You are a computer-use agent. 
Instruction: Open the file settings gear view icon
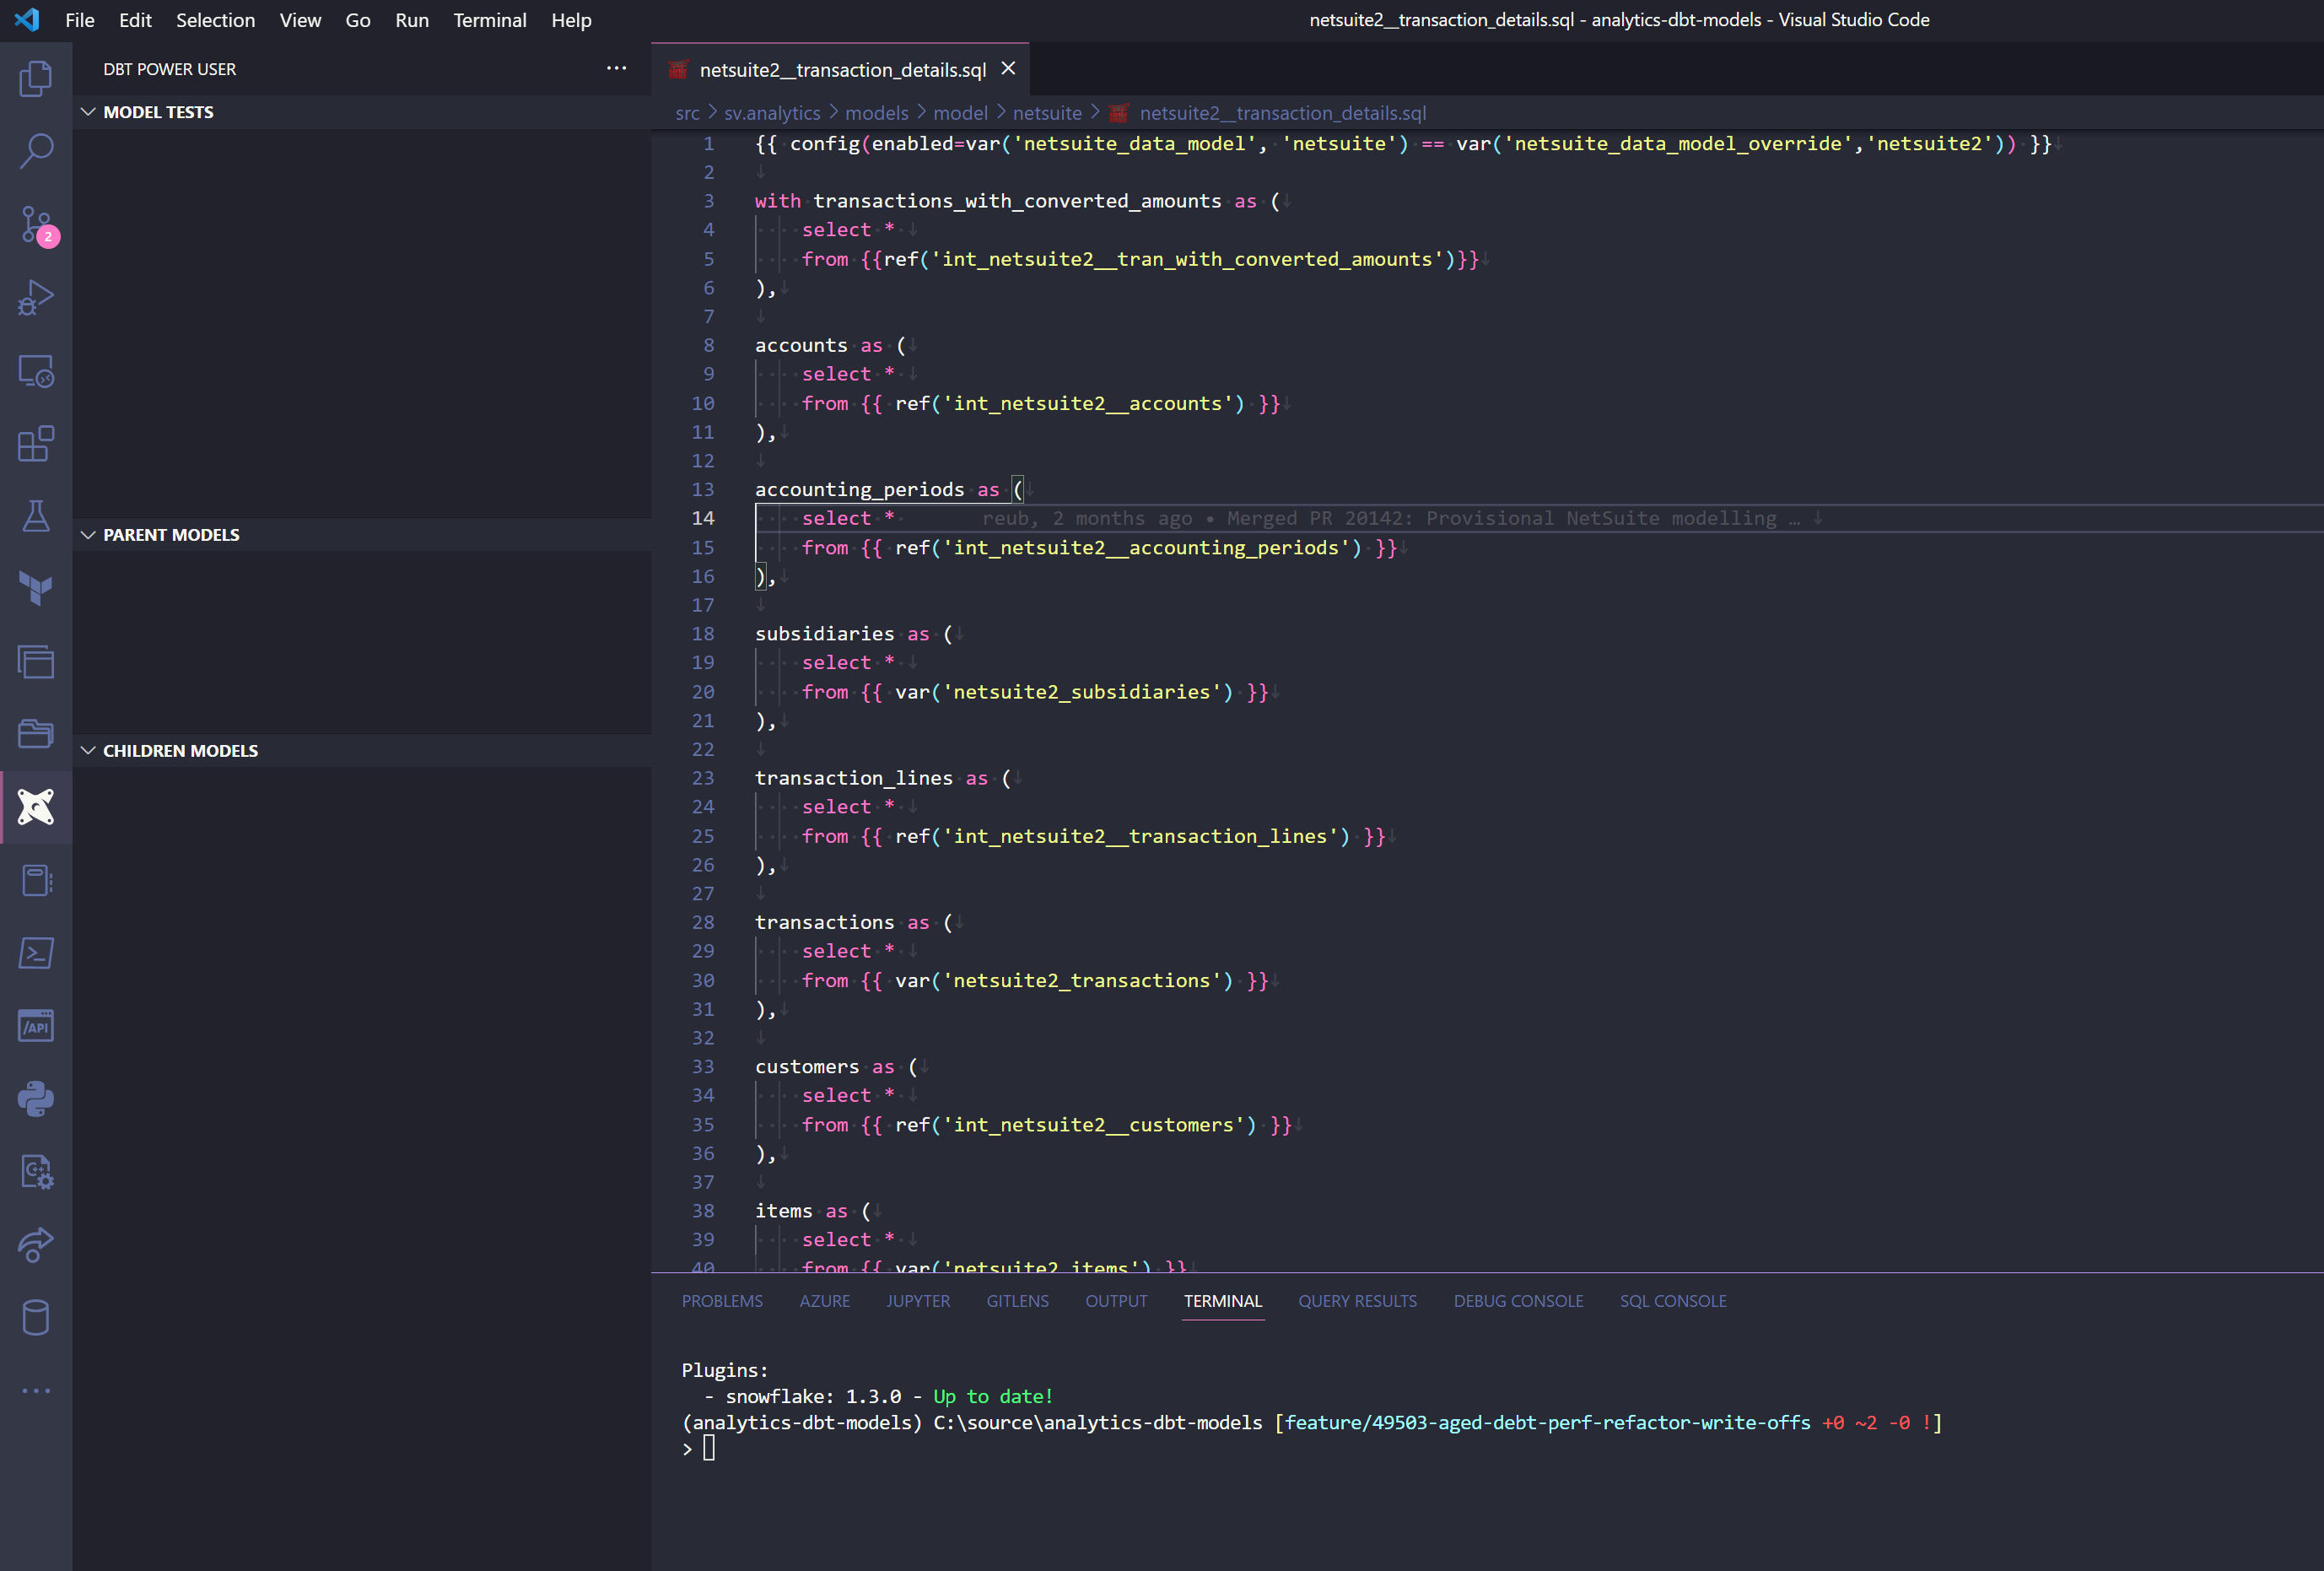(36, 1172)
